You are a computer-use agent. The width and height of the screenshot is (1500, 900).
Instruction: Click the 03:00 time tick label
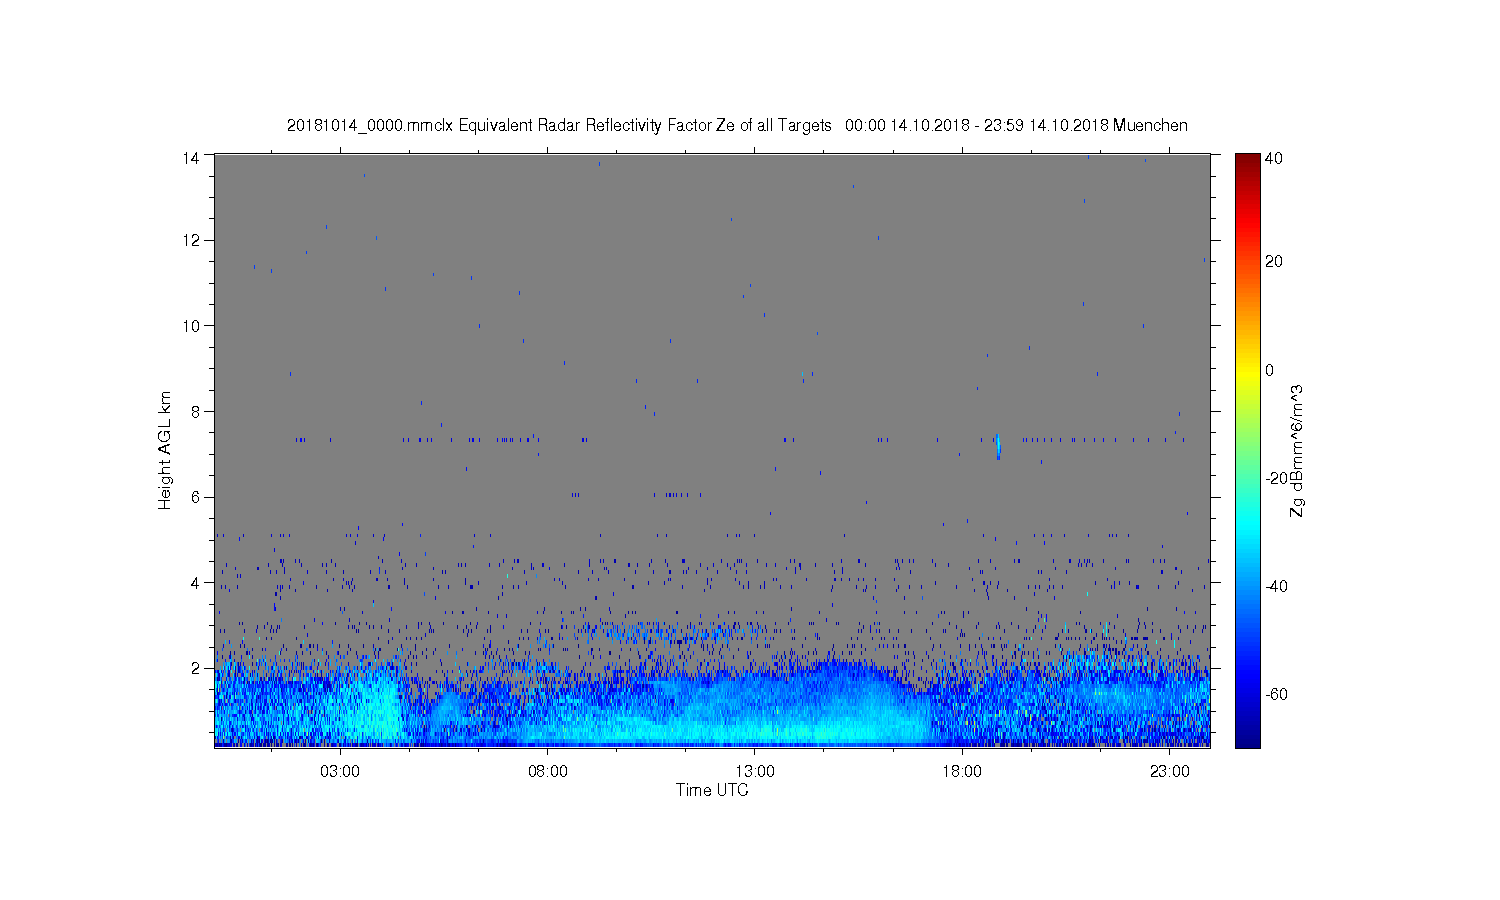tap(340, 772)
